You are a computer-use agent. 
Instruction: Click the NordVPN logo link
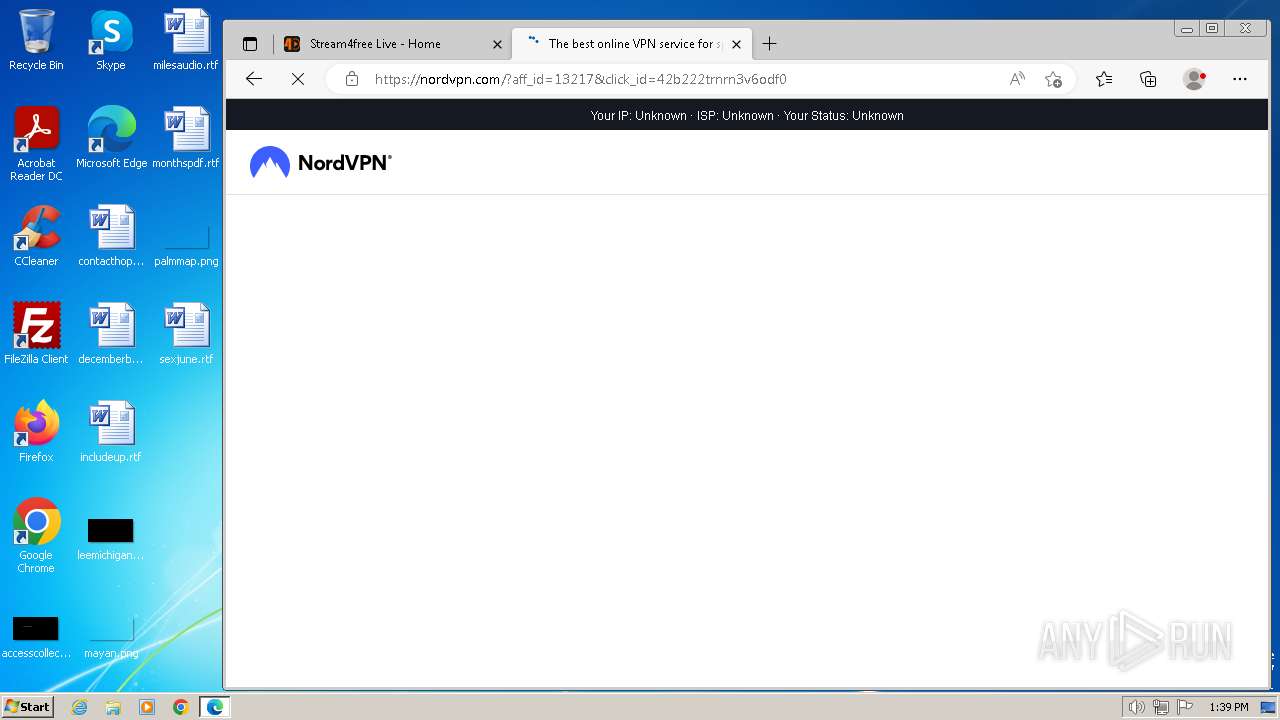[x=320, y=162]
